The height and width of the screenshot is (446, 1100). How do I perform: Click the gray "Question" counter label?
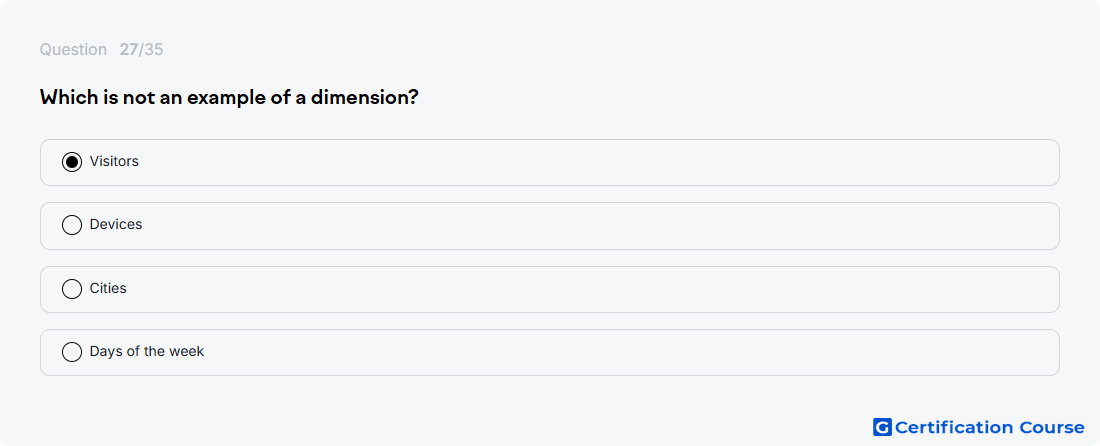coord(73,50)
